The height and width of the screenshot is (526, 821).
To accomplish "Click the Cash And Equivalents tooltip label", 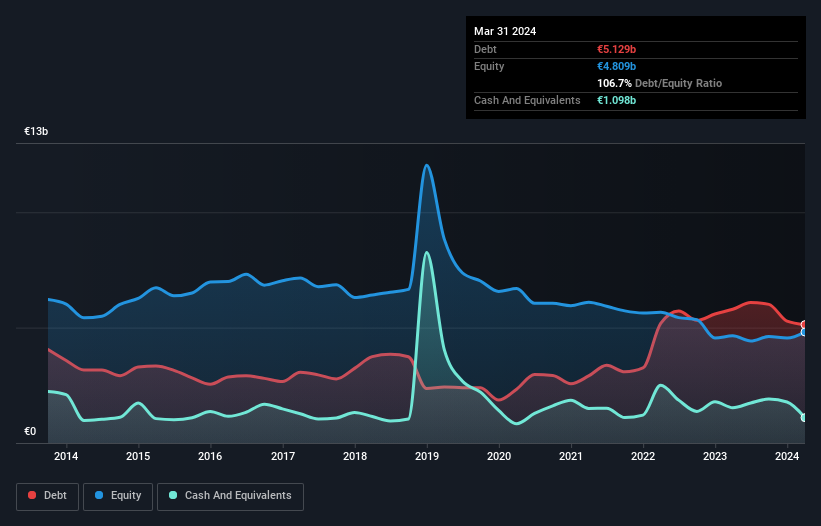I will pos(527,100).
